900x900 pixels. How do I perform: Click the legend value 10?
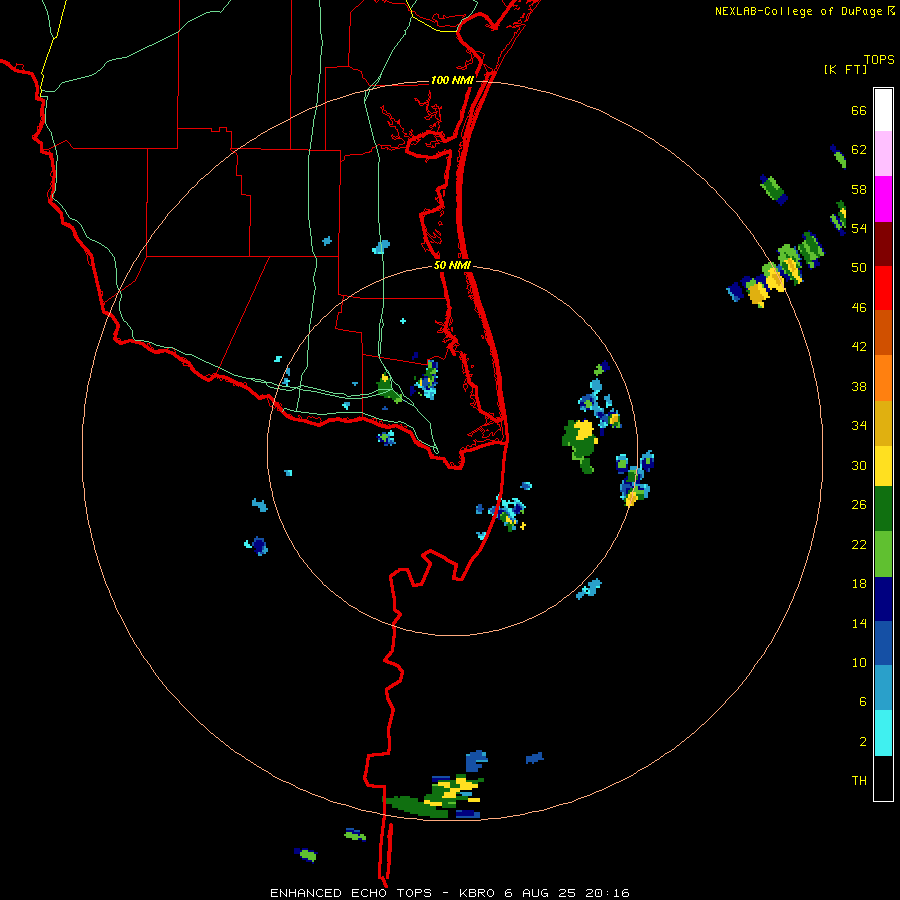[x=859, y=662]
